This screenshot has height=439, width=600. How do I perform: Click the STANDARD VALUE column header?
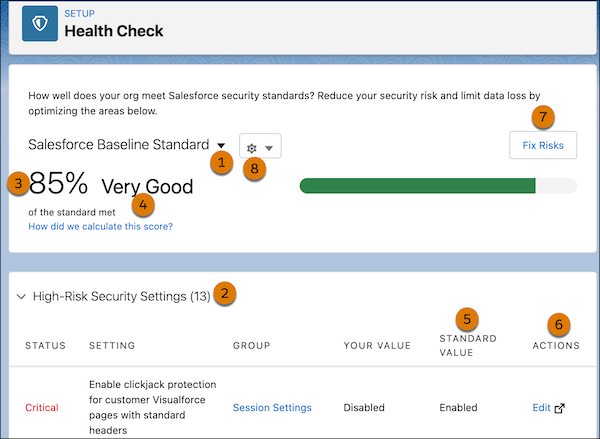pyautogui.click(x=467, y=345)
